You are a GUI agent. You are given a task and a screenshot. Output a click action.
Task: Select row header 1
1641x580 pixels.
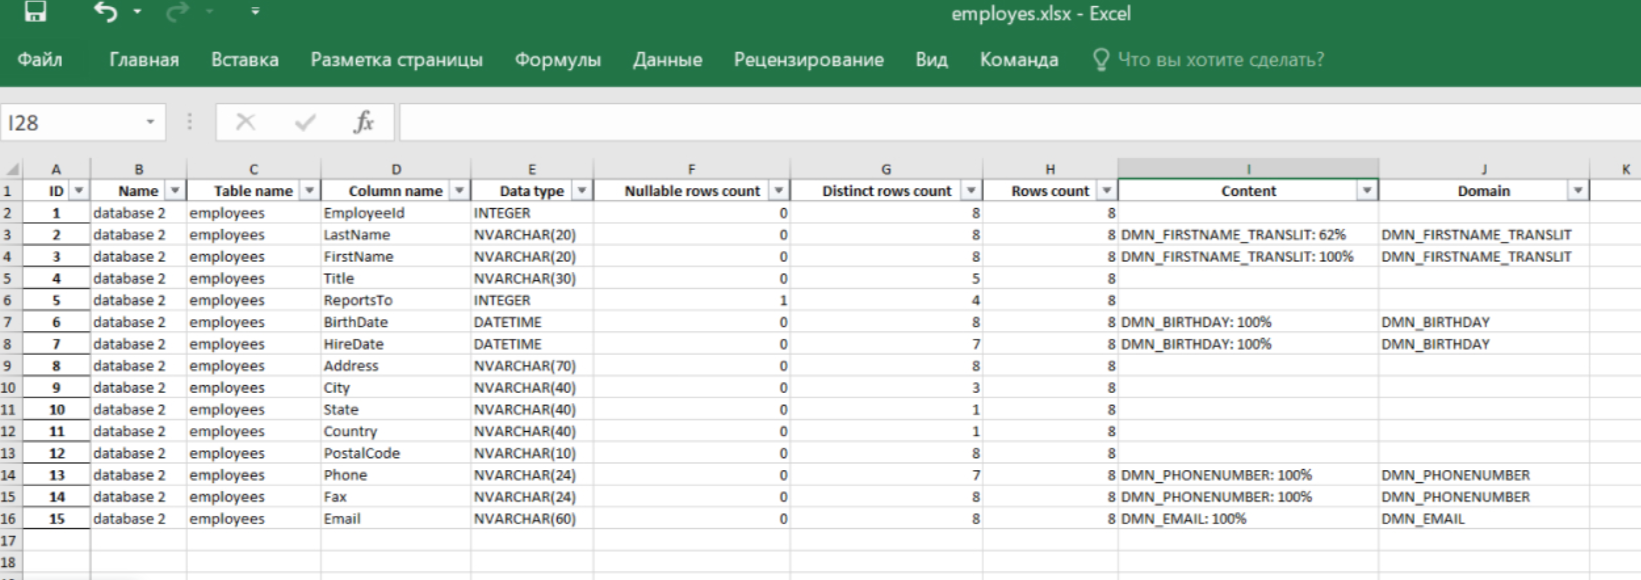click(x=9, y=191)
